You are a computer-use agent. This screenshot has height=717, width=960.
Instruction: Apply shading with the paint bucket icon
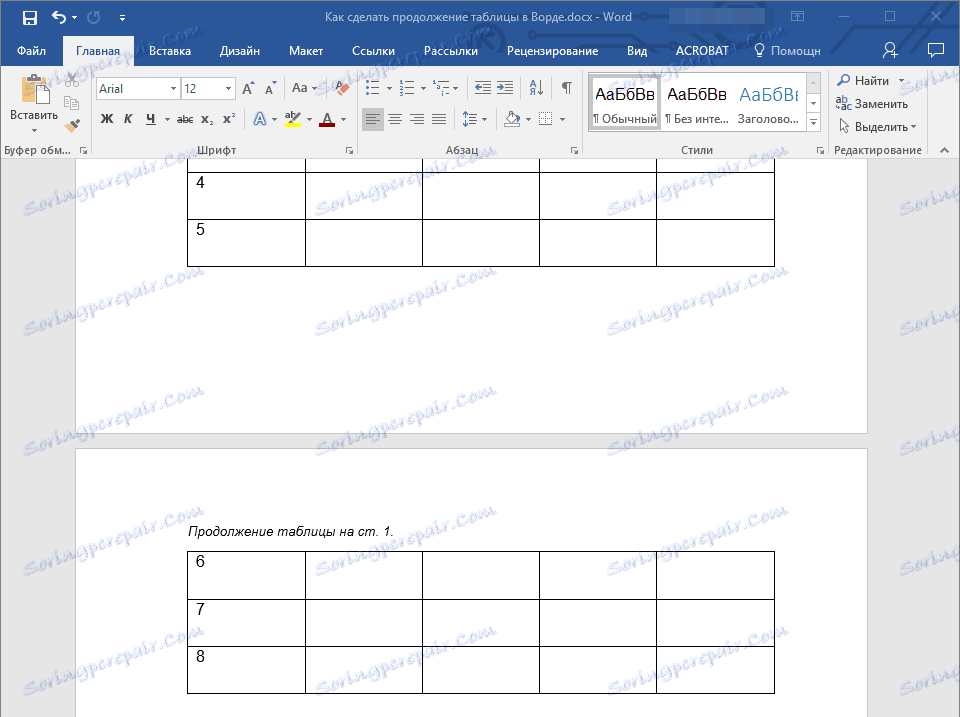[x=512, y=119]
